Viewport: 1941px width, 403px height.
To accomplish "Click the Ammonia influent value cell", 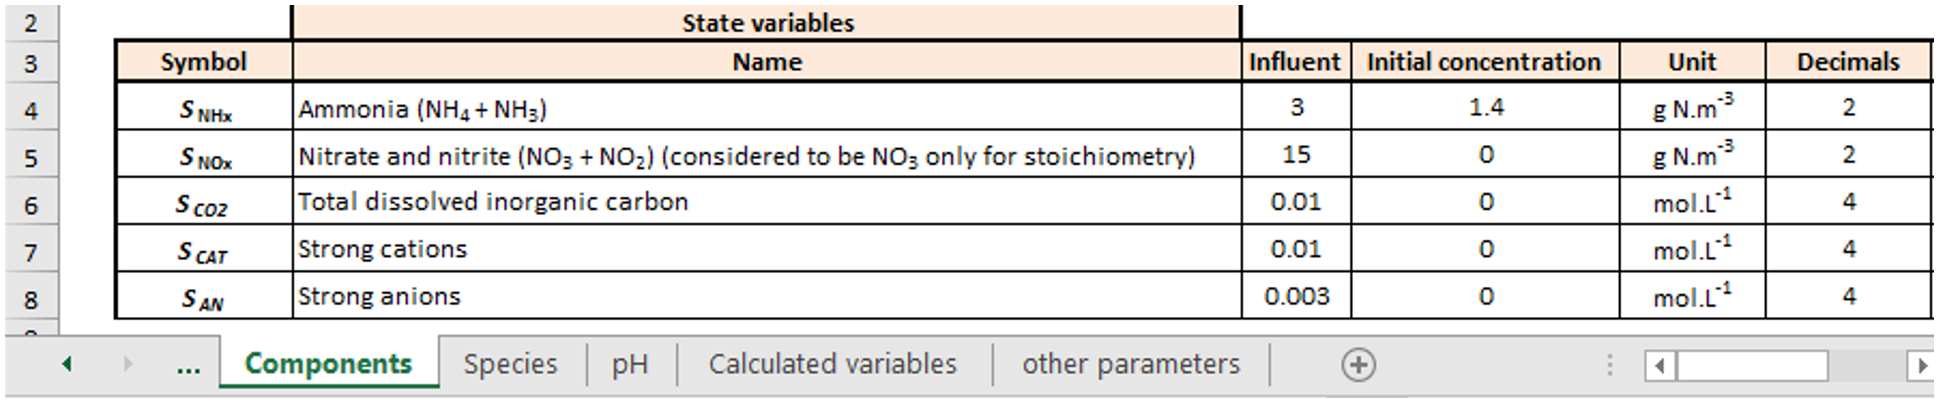I will point(1296,107).
